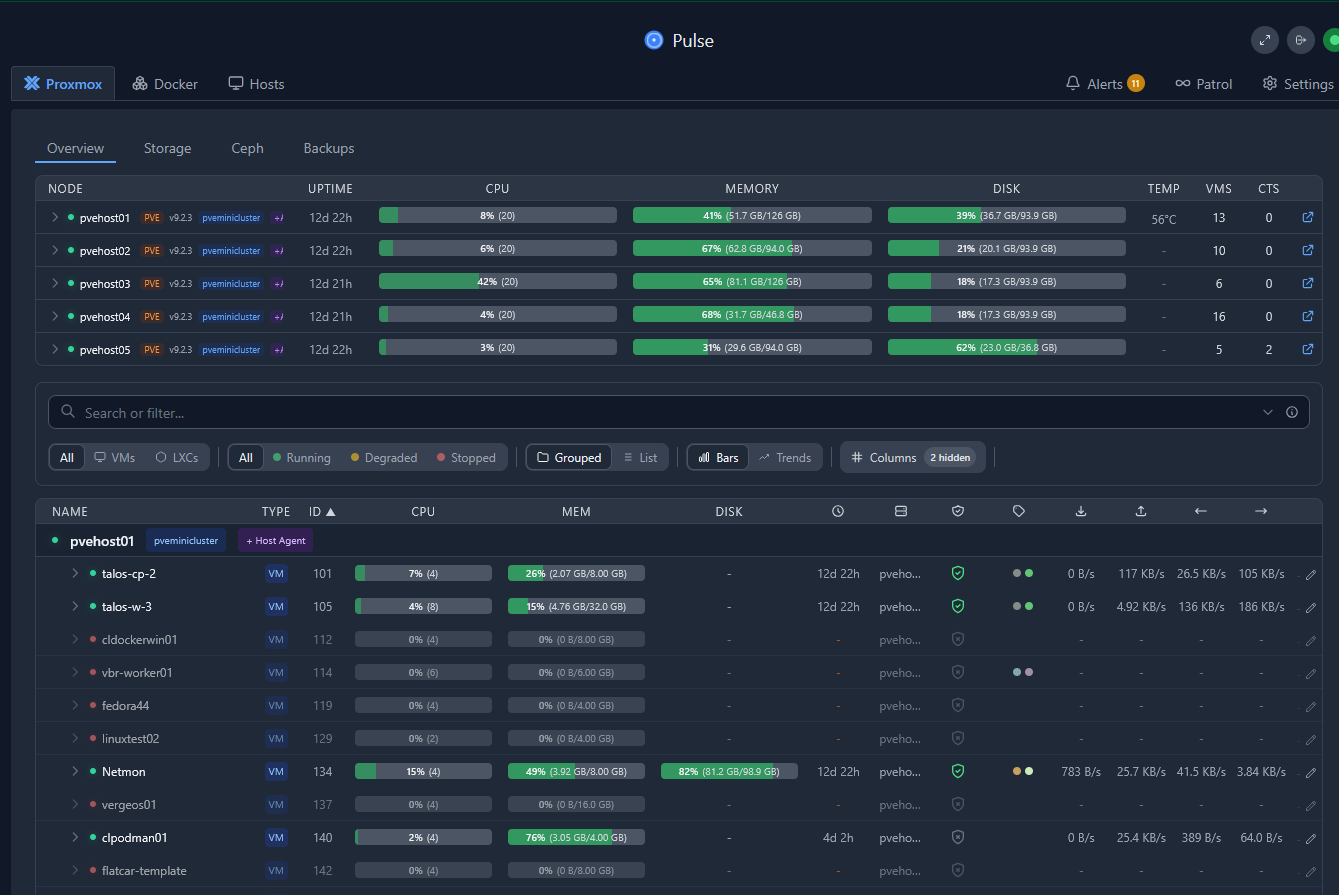Click the + Host Agent badge
Viewport: 1339px width, 895px height.
point(276,541)
